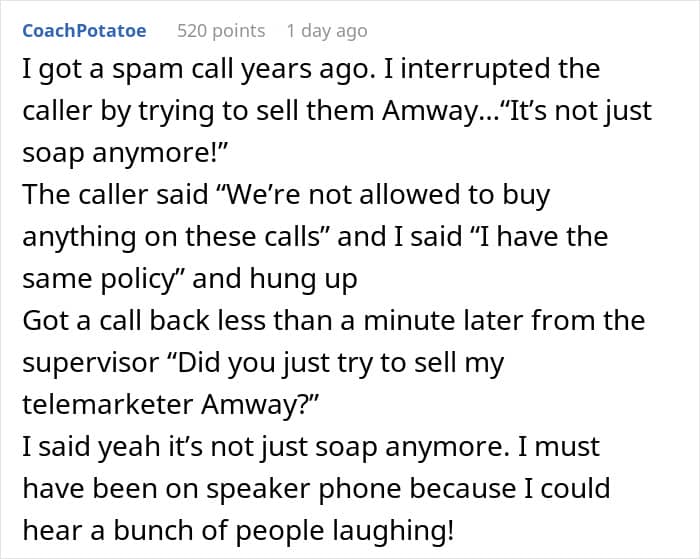Click the line starting "I got a spam call"
This screenshot has width=700, height=559.
(x=310, y=70)
